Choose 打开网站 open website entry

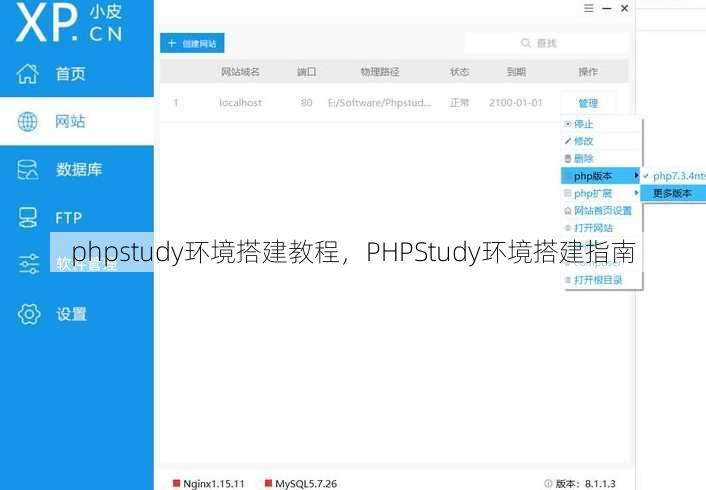[x=601, y=228]
